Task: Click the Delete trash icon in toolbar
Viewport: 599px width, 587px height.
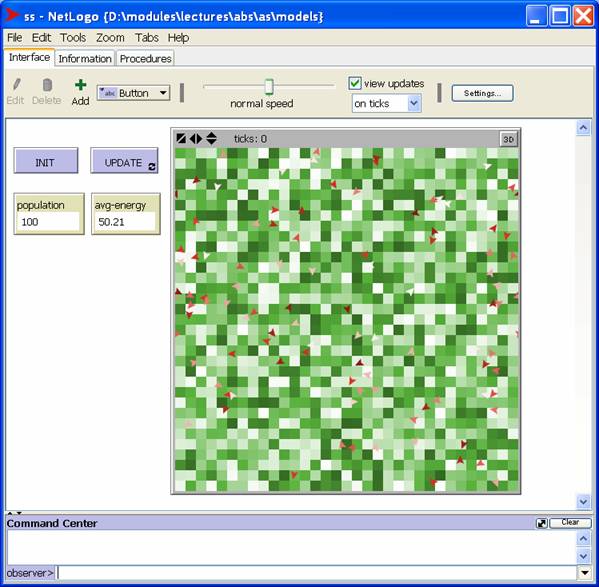Action: [x=47, y=85]
